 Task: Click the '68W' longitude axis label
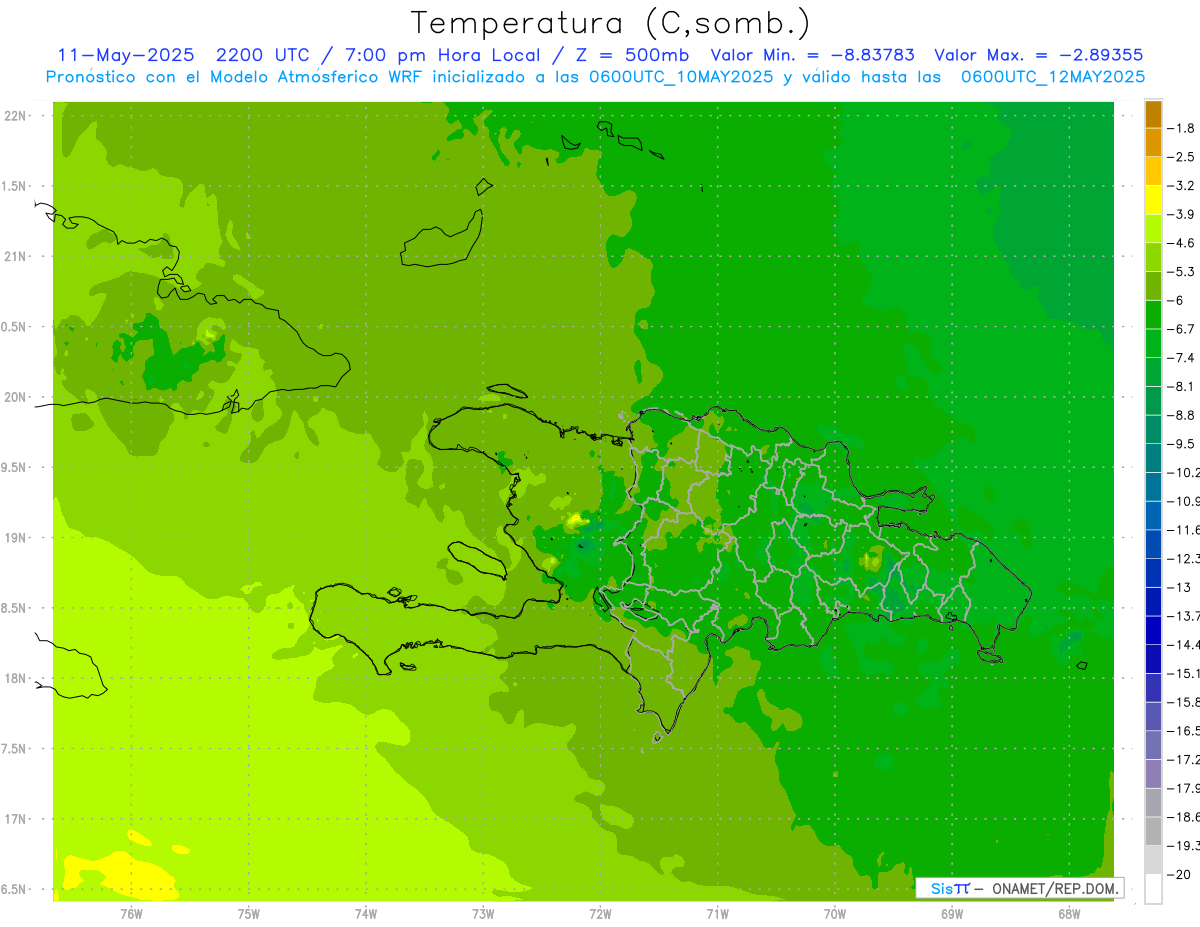[x=1069, y=913]
